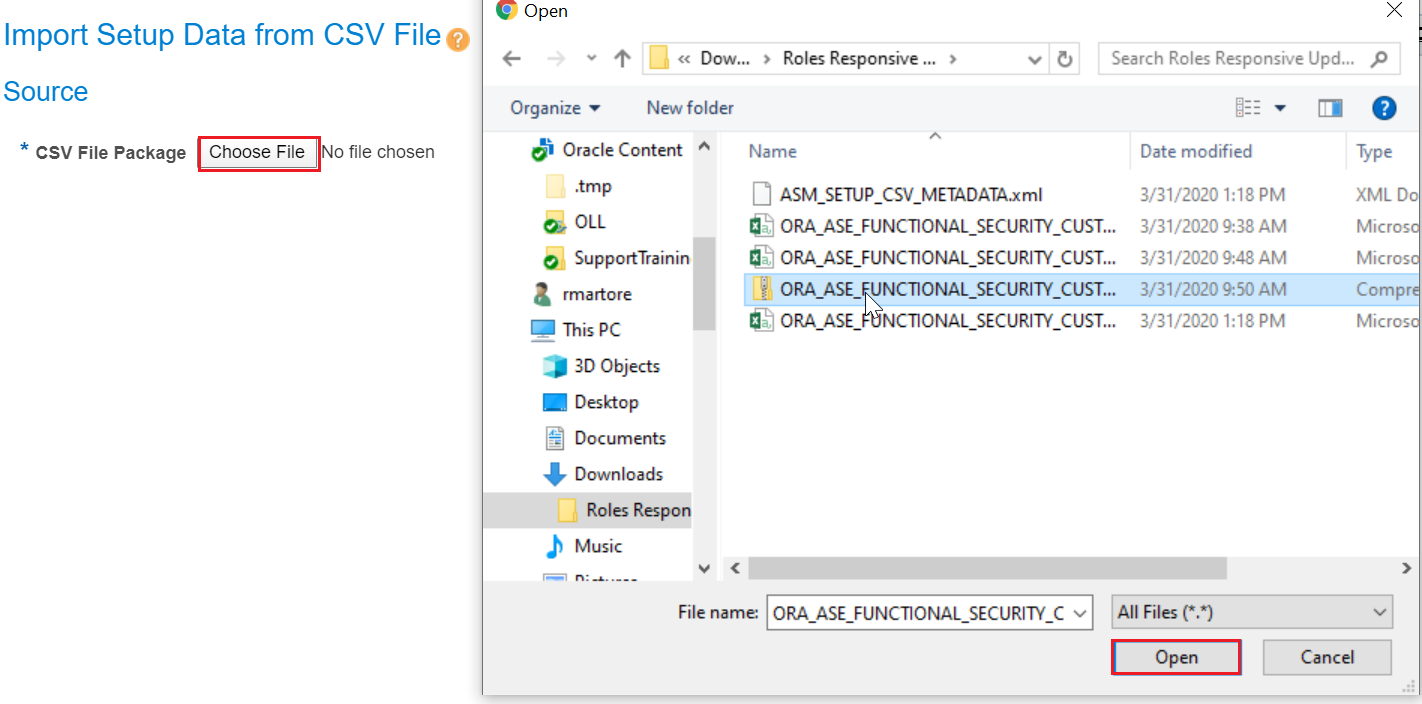The height and width of the screenshot is (704, 1422).
Task: Expand the address bar history dropdown
Action: tap(1034, 58)
